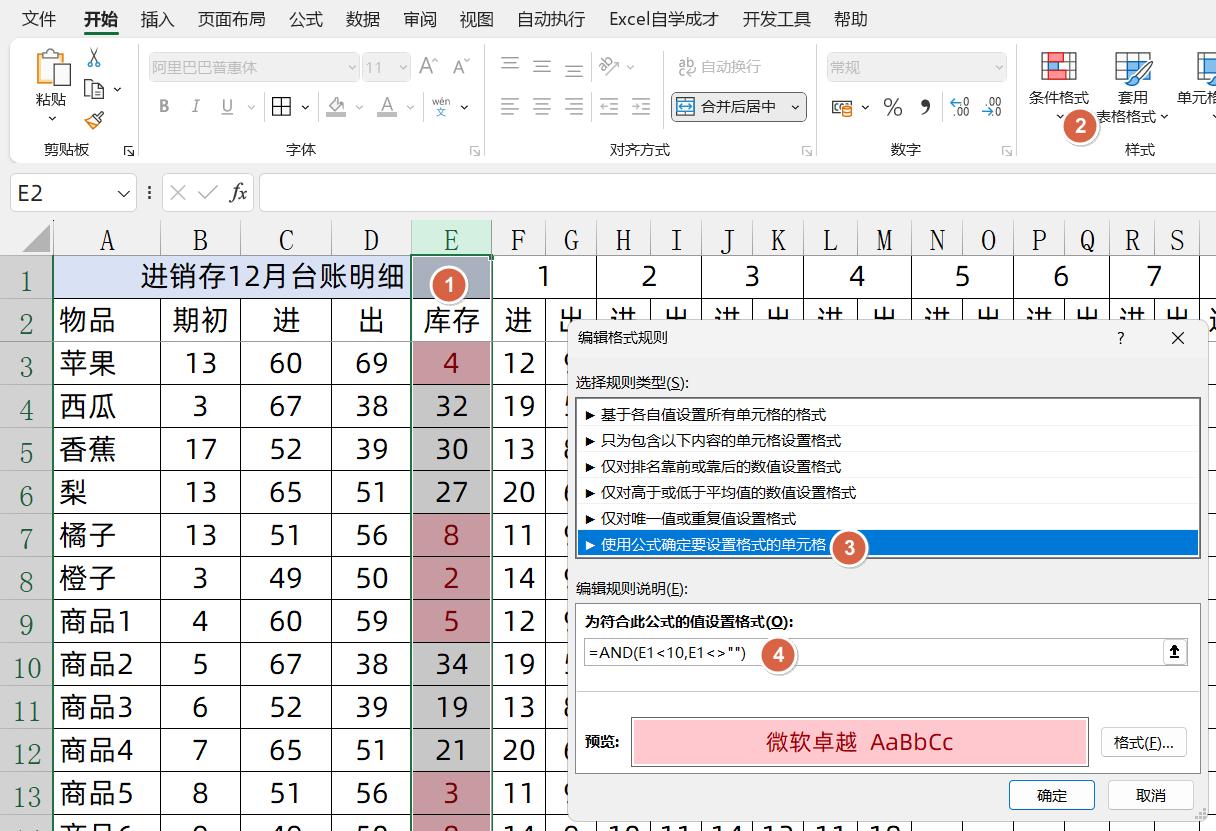Open the font size dropdown
This screenshot has height=831, width=1216.
click(x=402, y=67)
